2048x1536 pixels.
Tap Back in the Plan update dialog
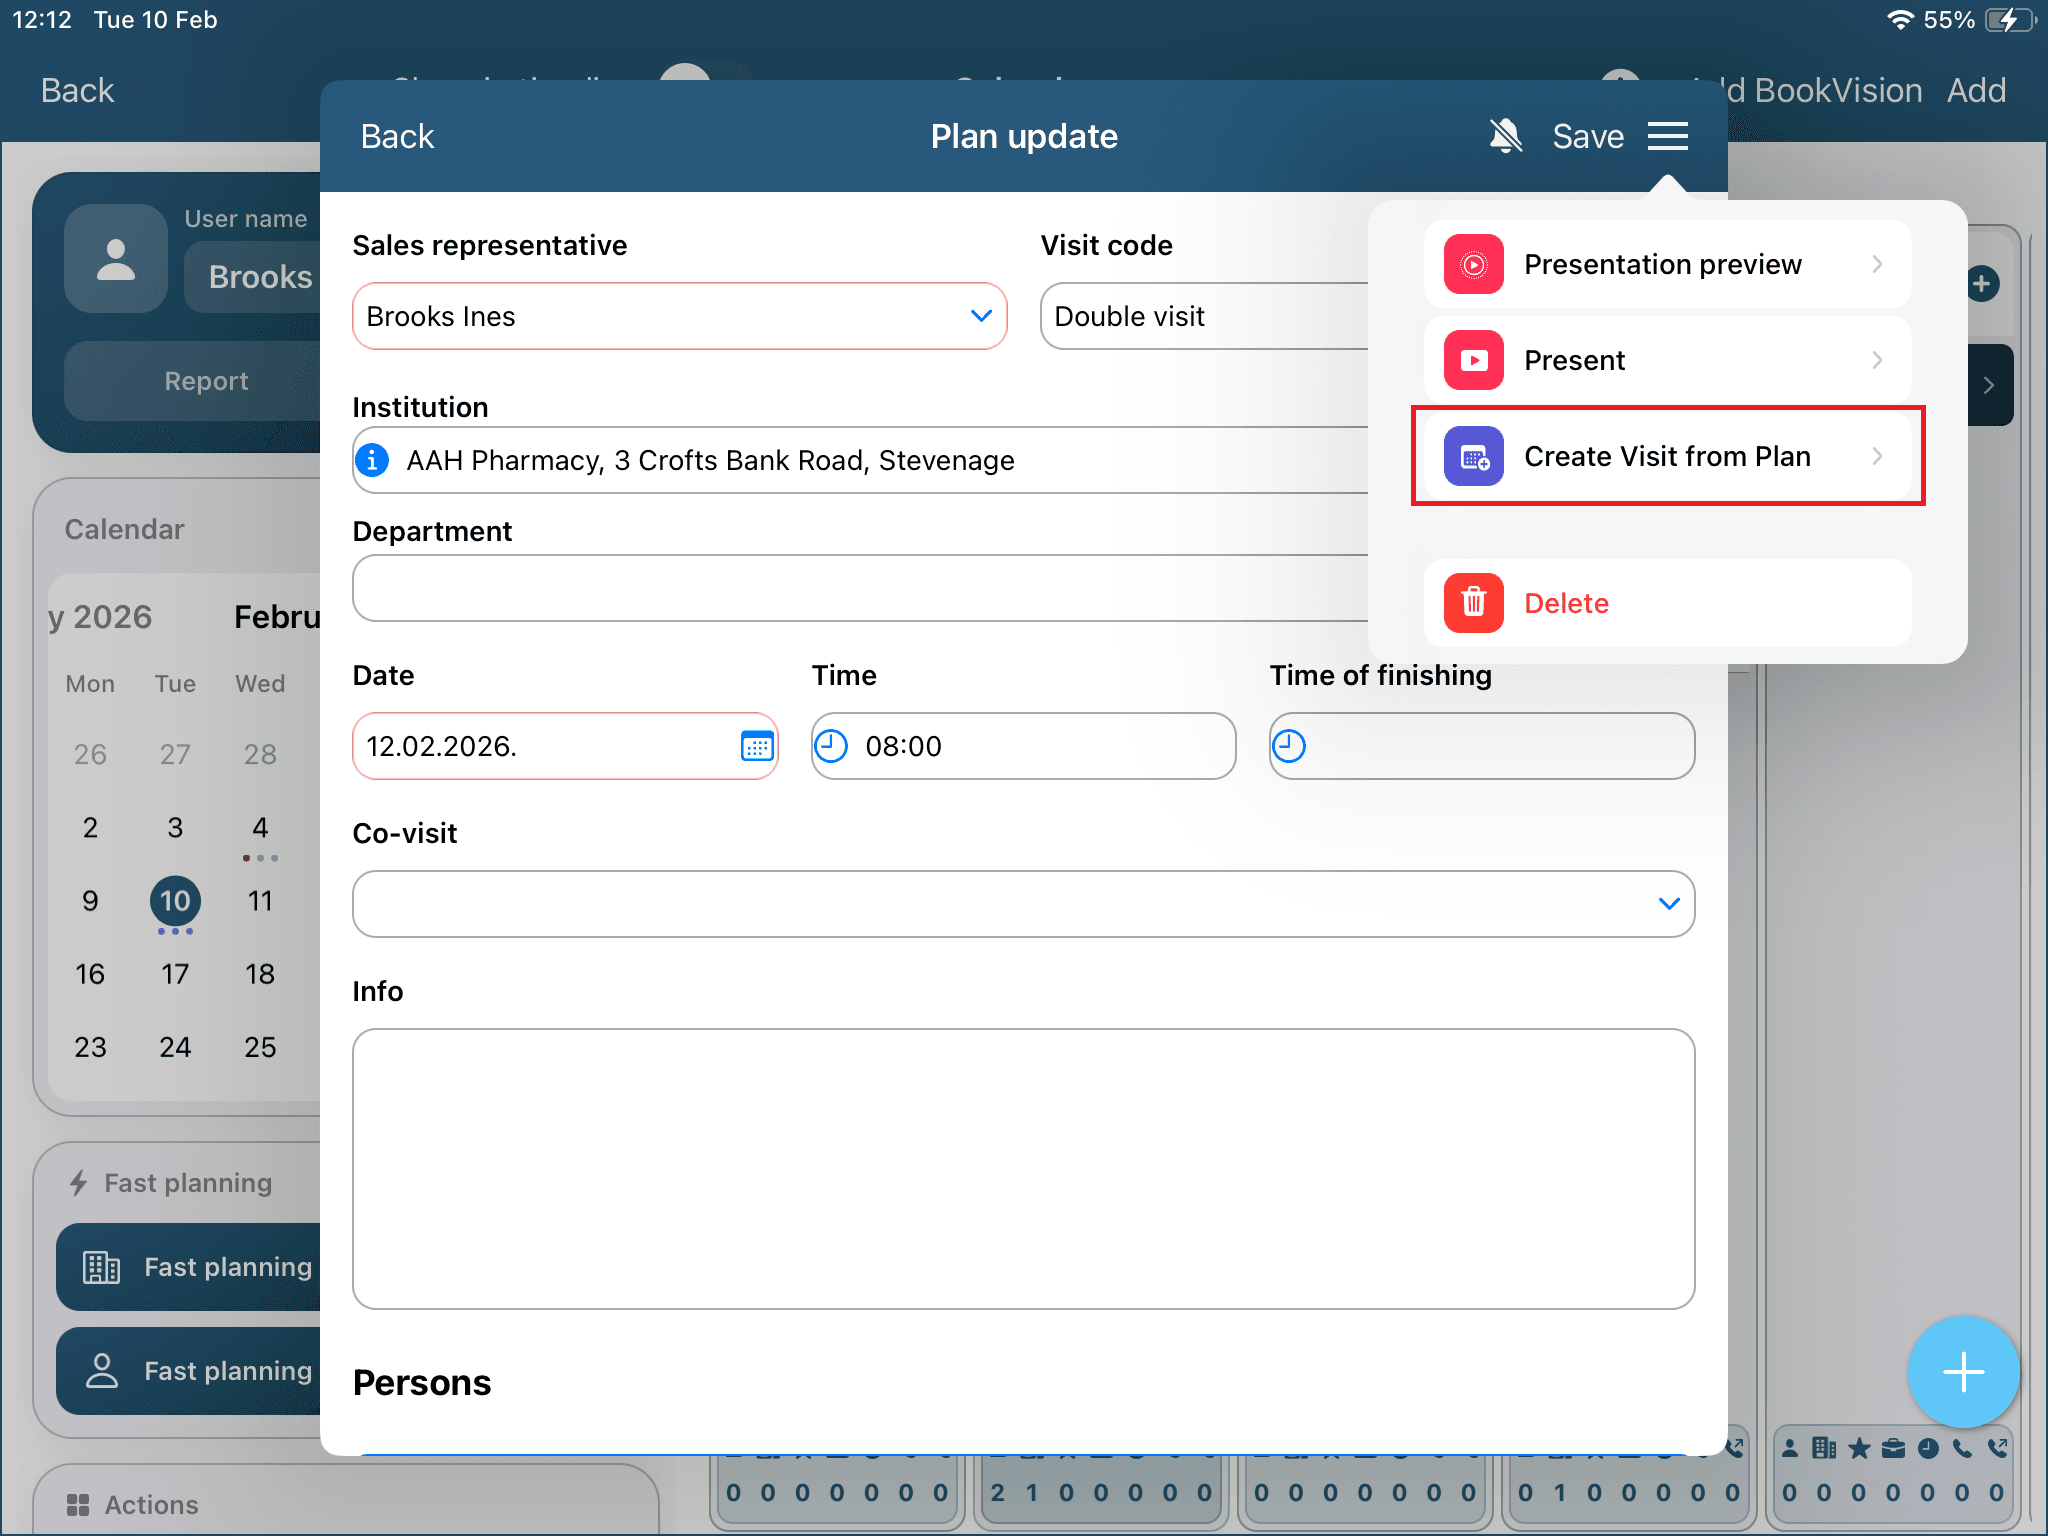click(397, 136)
